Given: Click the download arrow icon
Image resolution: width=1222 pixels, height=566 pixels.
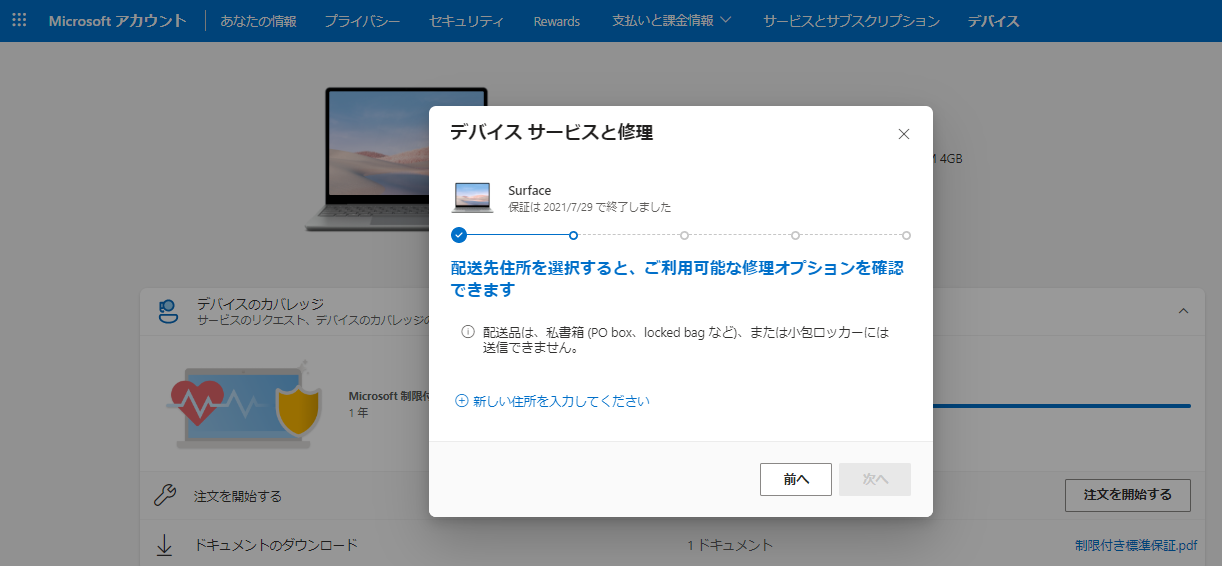Looking at the screenshot, I should 165,546.
